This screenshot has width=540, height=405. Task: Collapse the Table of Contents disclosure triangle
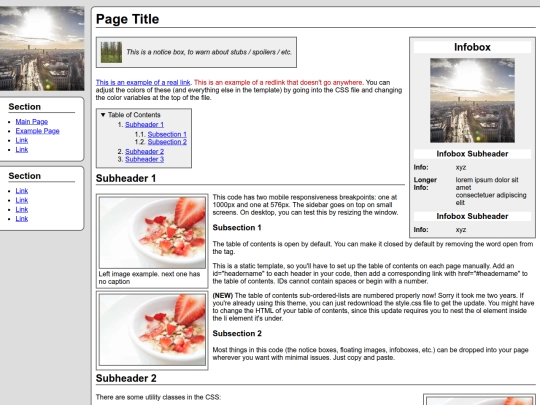point(103,115)
